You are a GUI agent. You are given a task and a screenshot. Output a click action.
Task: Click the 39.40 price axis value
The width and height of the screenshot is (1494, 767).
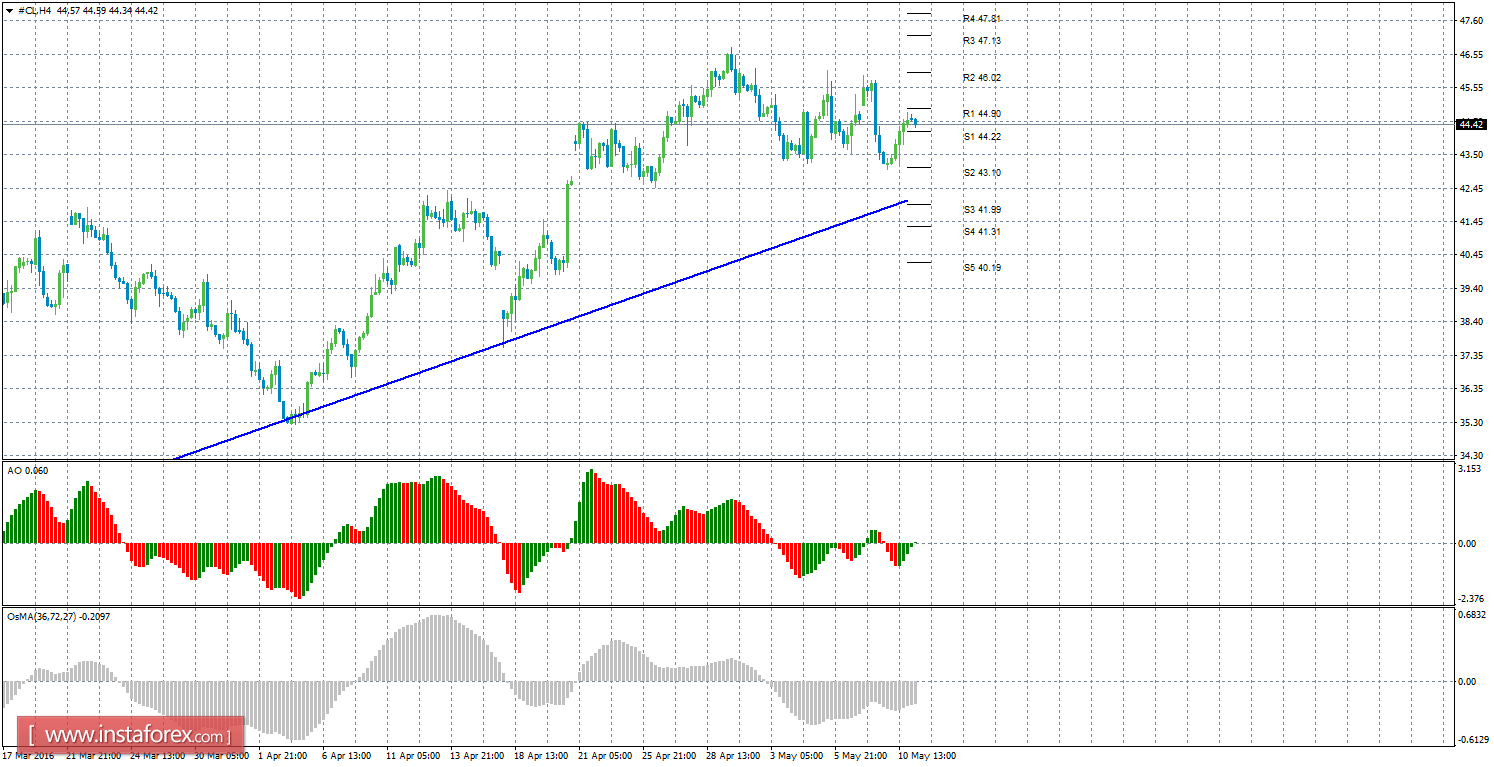click(x=1471, y=288)
